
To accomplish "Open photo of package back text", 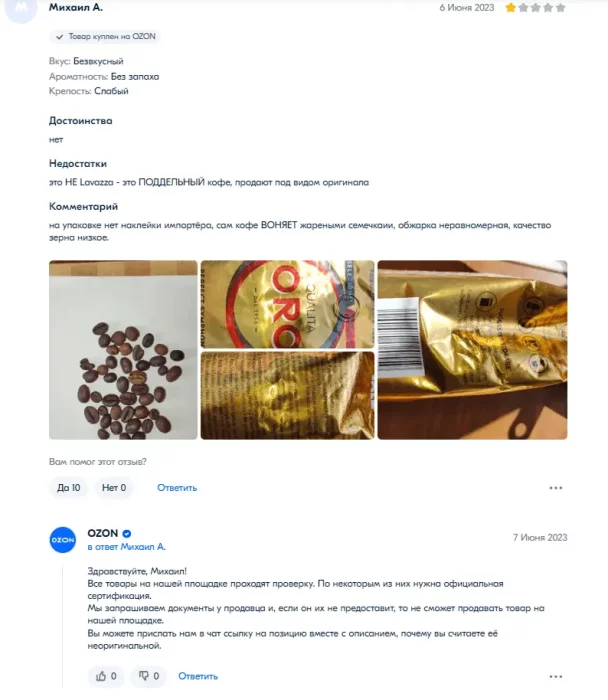I will click(x=287, y=396).
